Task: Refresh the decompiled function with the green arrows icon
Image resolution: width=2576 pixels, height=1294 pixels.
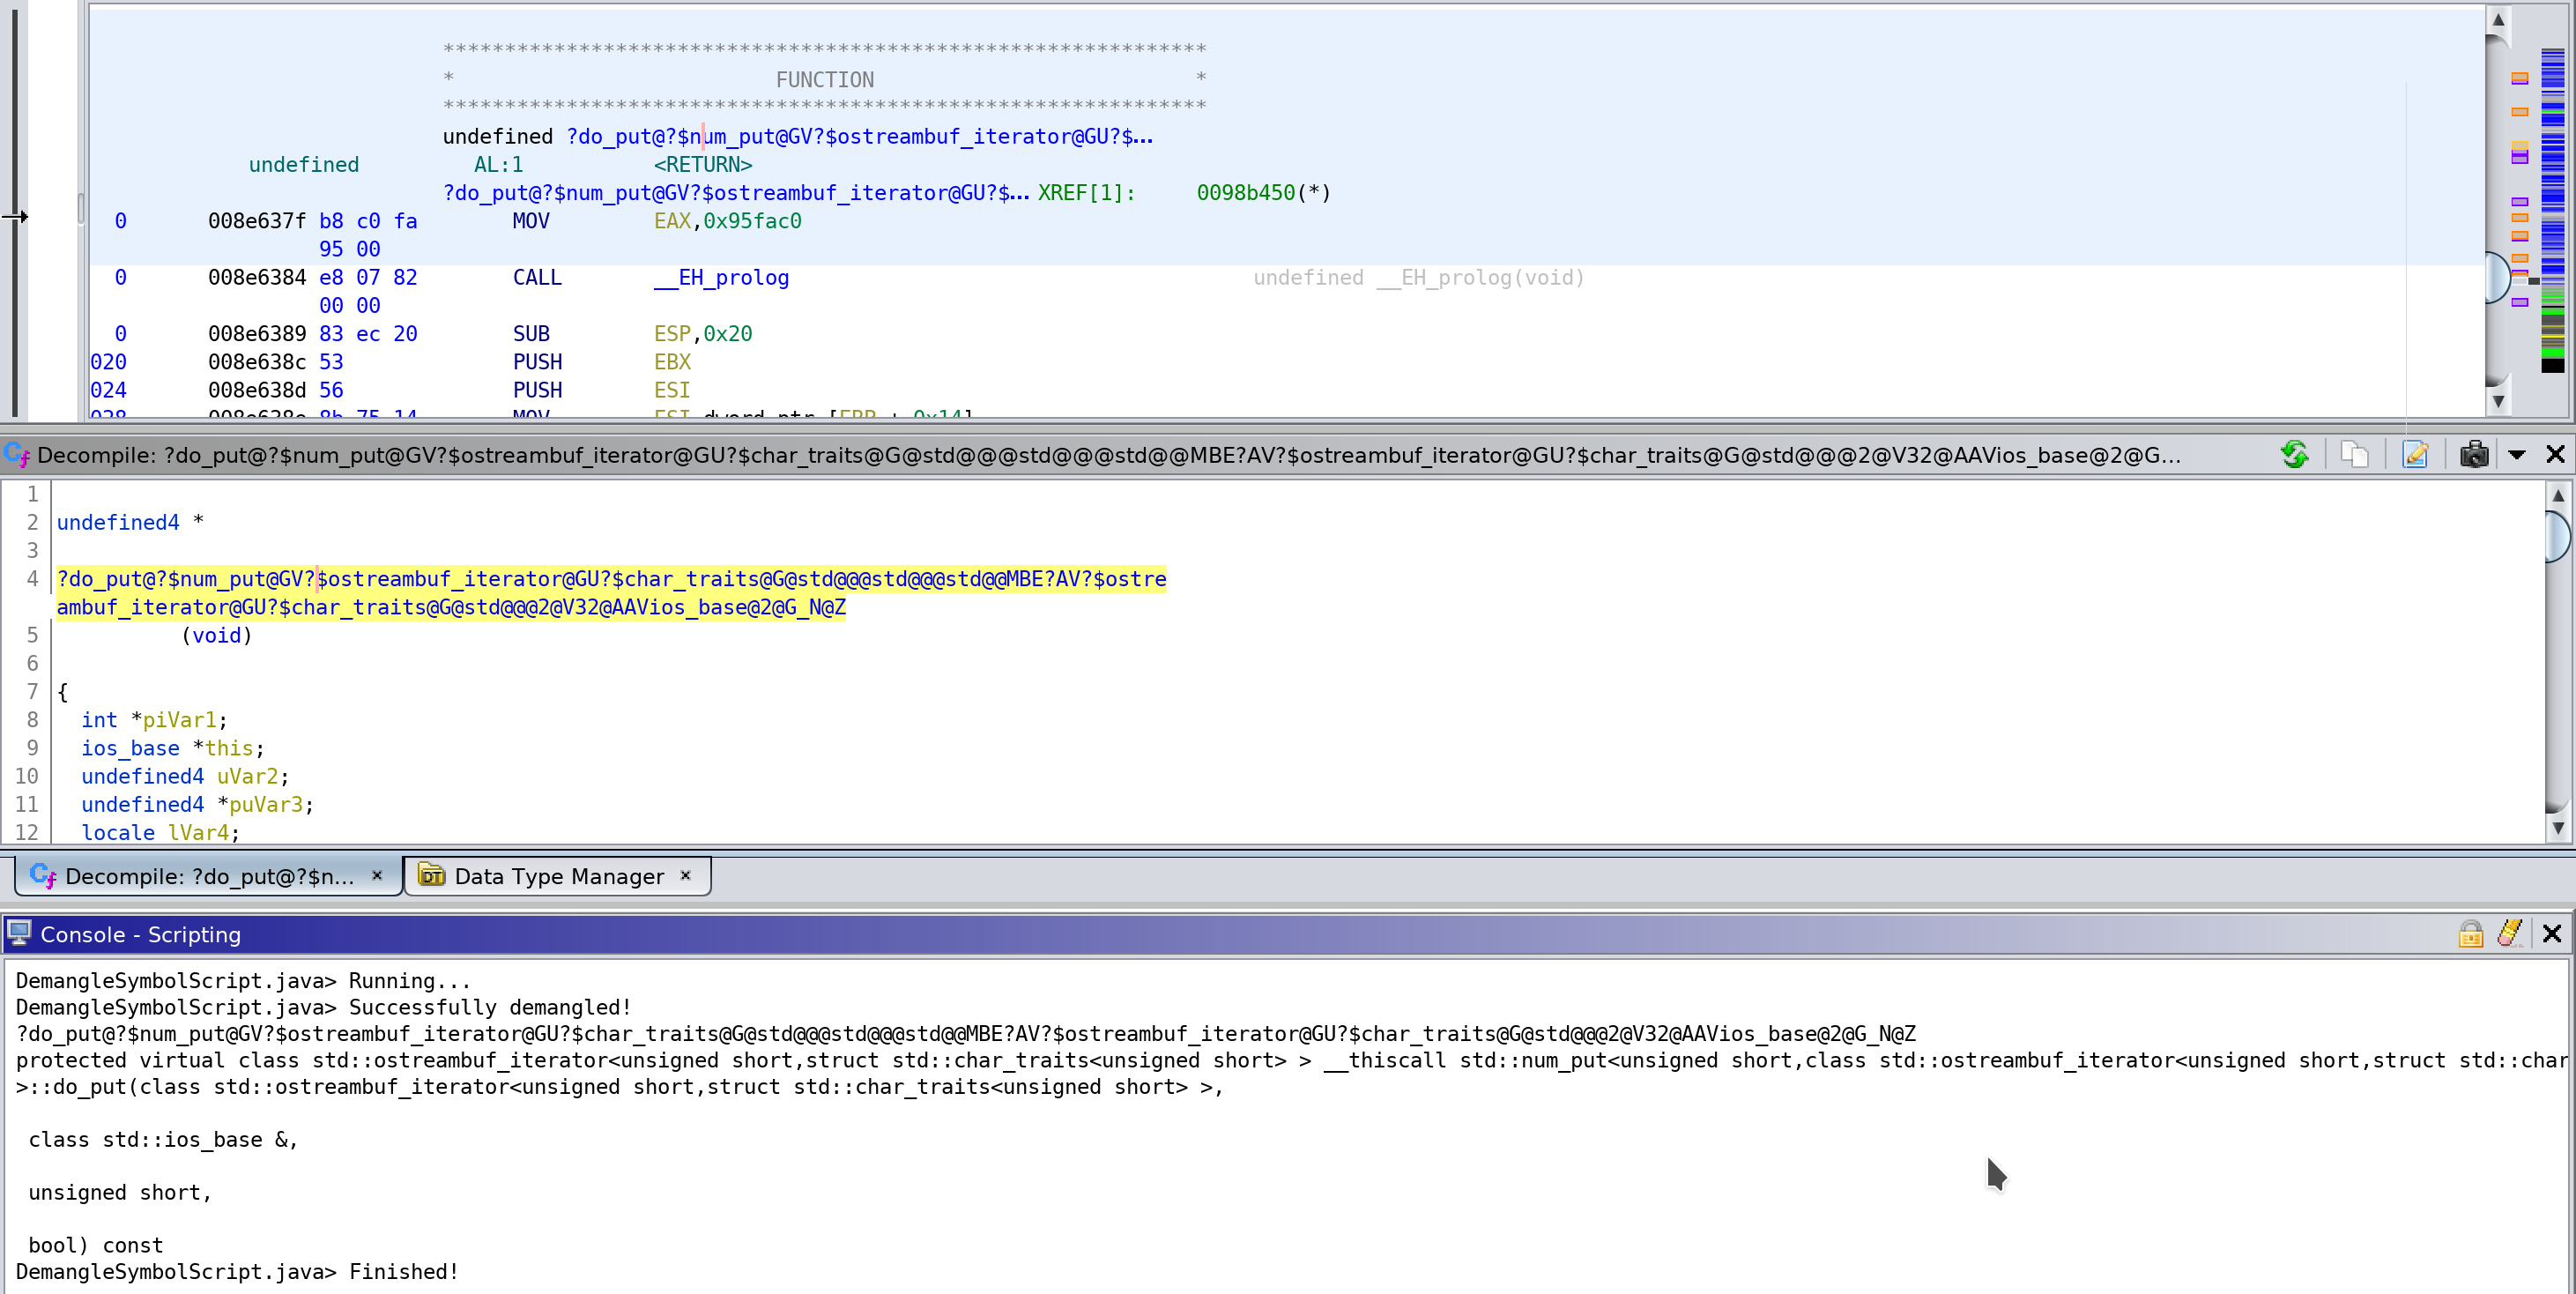Action: (2295, 454)
